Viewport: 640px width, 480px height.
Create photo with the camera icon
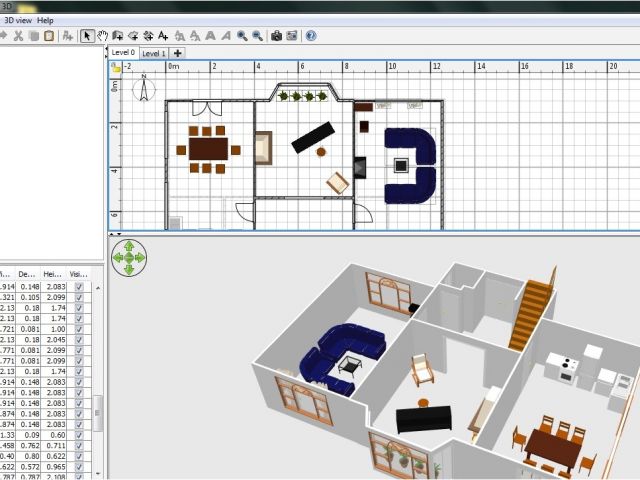pos(276,36)
